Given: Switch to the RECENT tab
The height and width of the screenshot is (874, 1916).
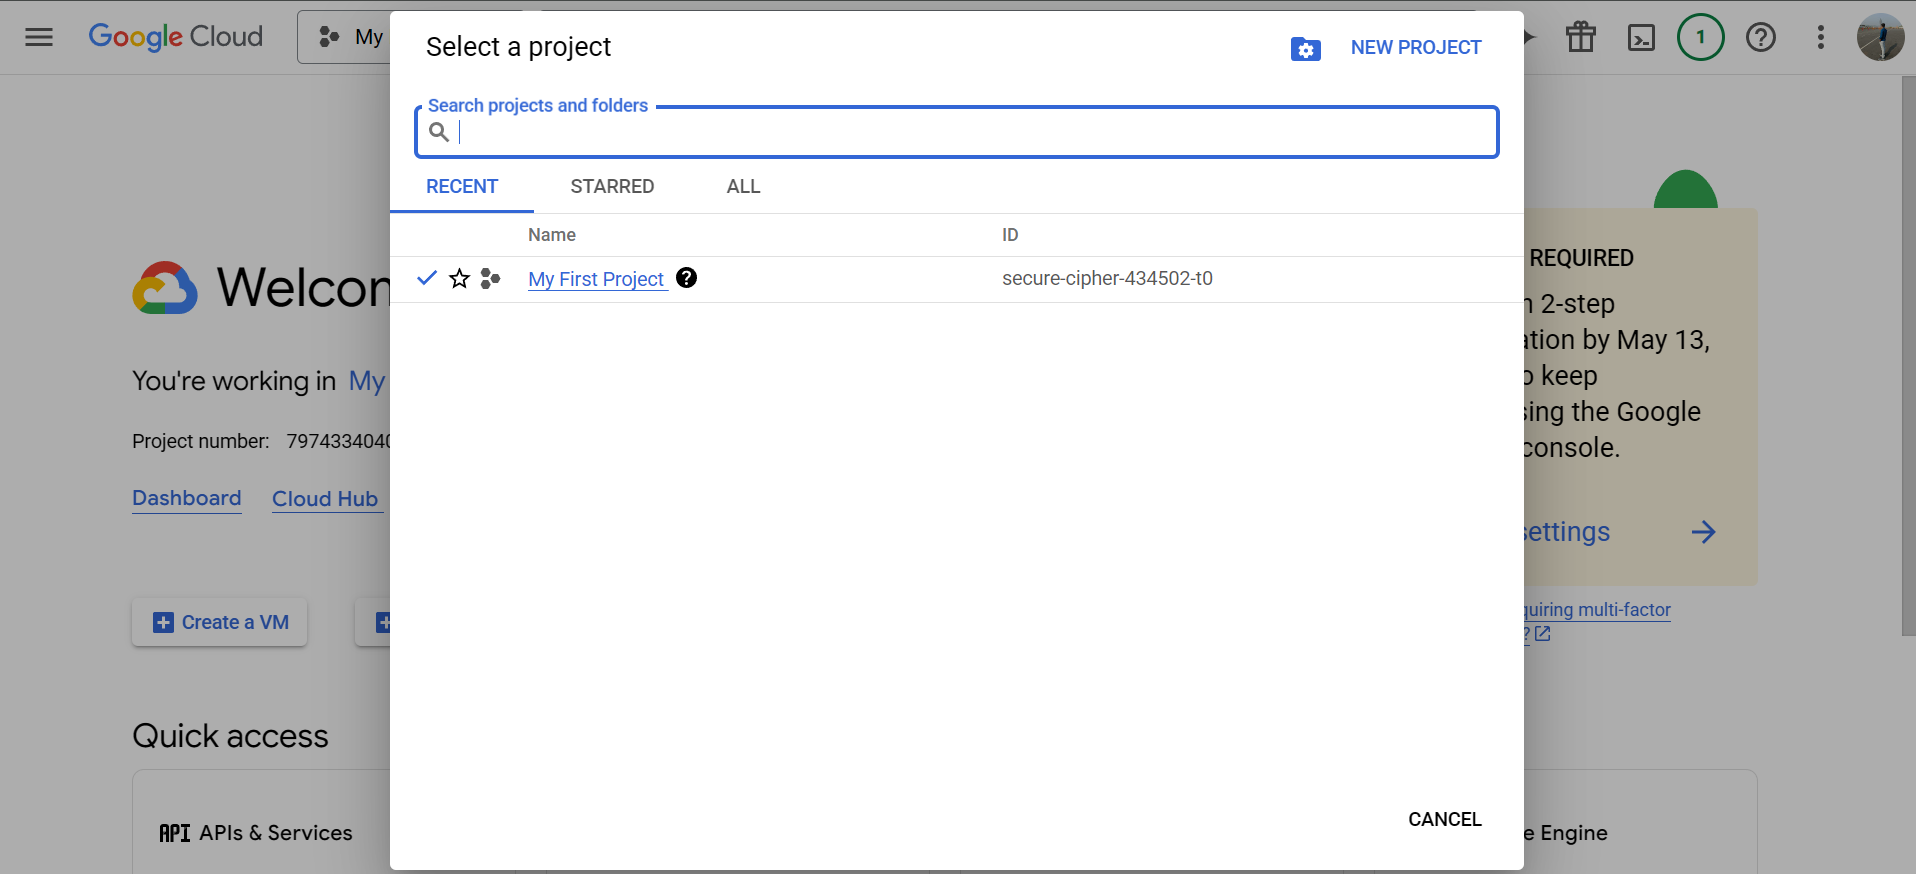Looking at the screenshot, I should tap(462, 187).
